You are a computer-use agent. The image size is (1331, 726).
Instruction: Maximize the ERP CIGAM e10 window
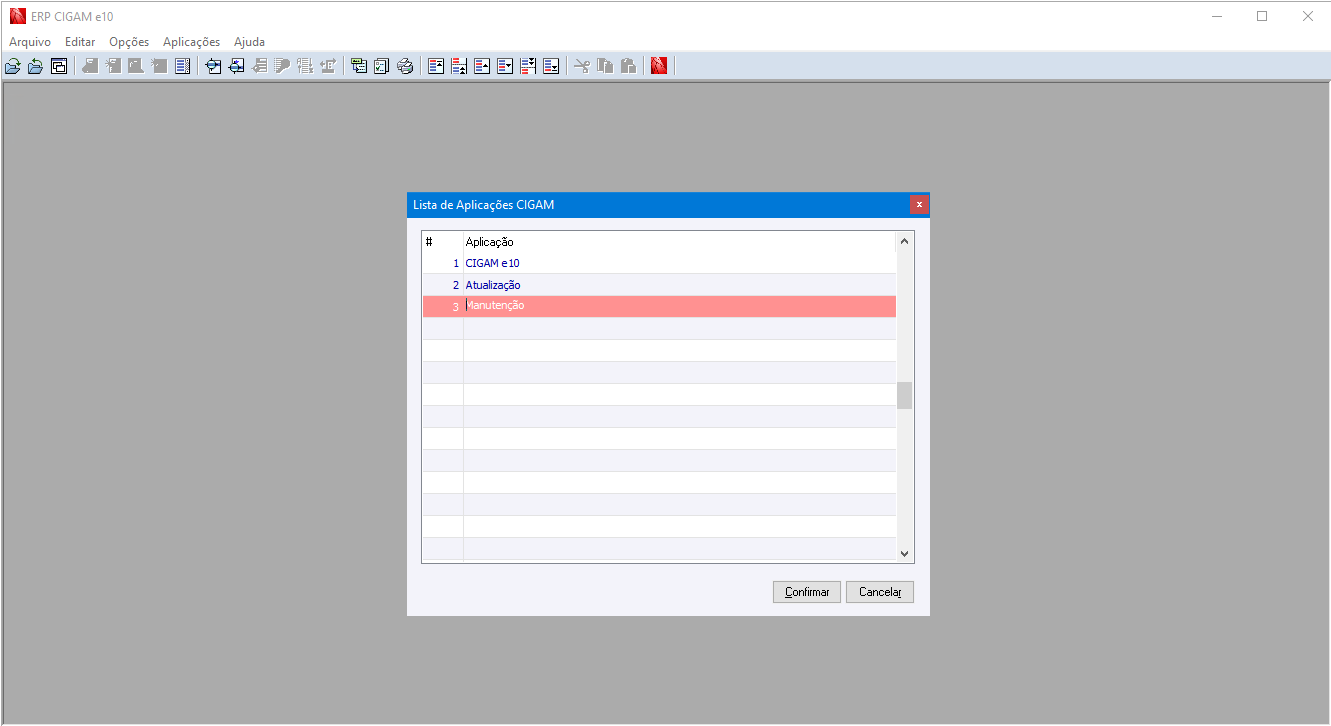pos(1262,16)
